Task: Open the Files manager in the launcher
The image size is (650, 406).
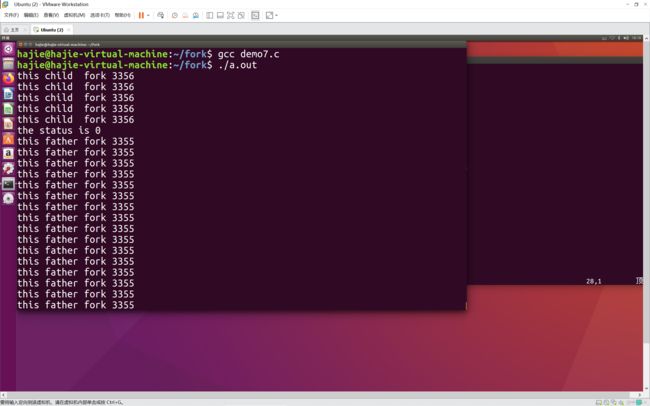Action: point(8,64)
